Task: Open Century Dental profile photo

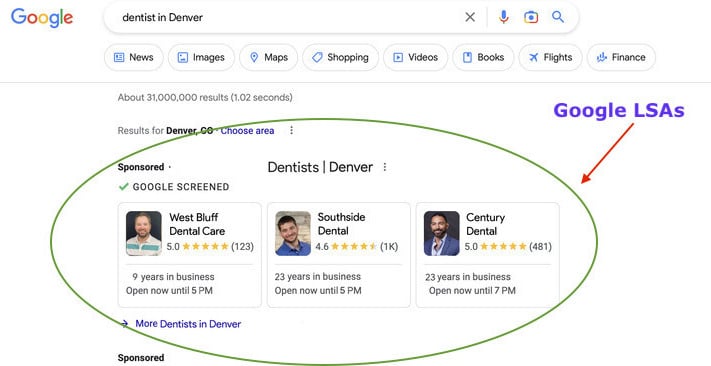Action: point(442,234)
